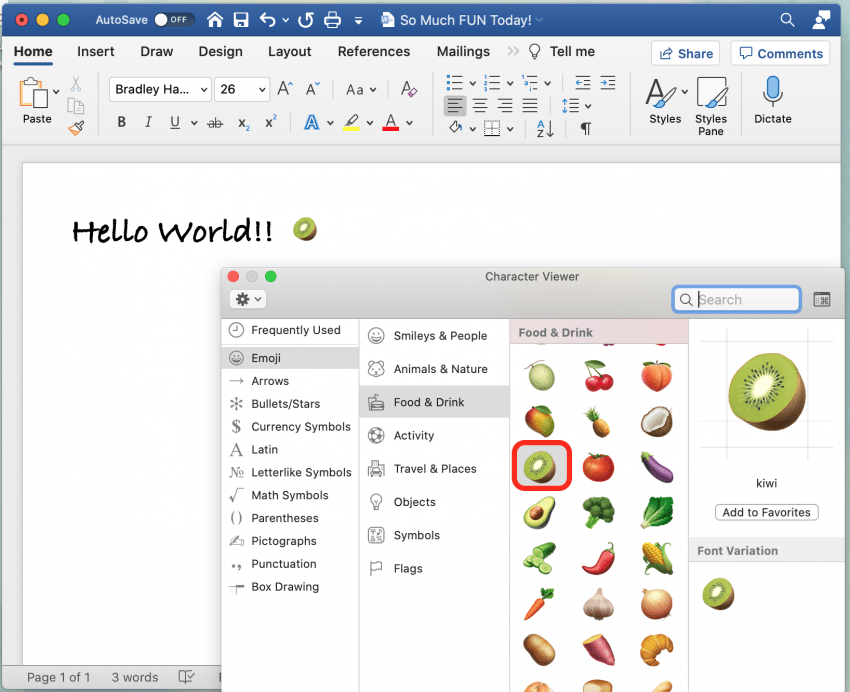
Task: Click the Share button
Action: (686, 53)
